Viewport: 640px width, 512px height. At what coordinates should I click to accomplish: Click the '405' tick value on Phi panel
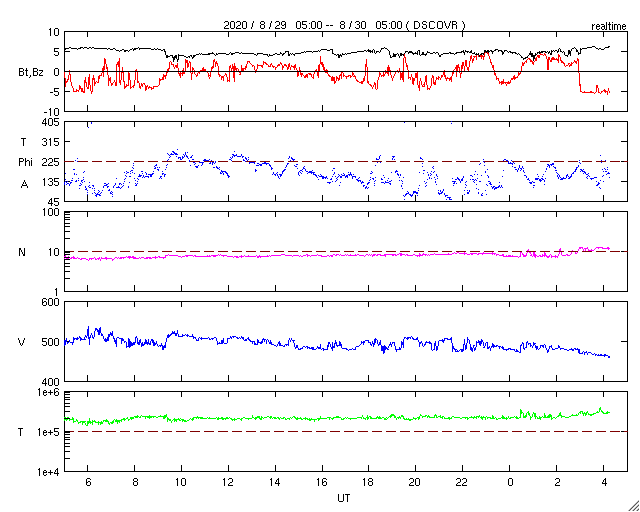pos(51,122)
